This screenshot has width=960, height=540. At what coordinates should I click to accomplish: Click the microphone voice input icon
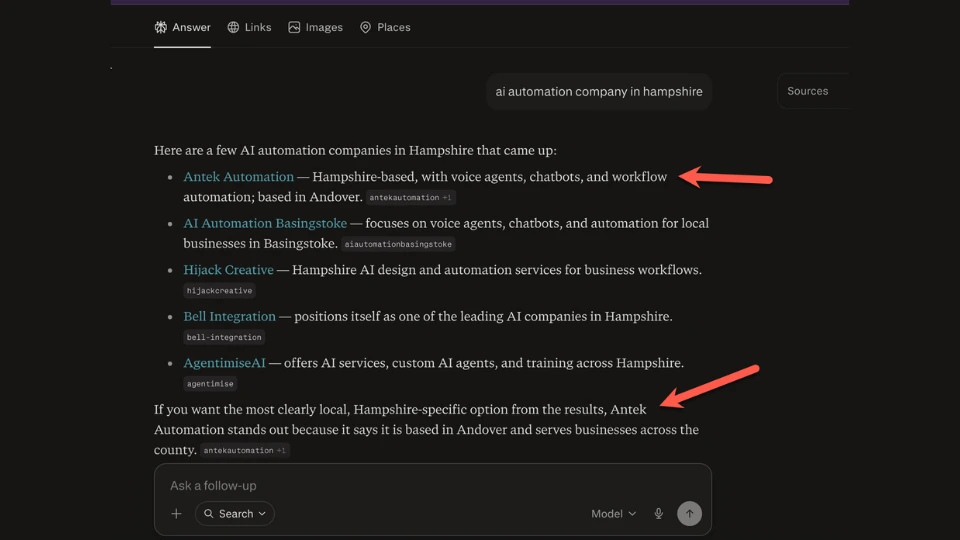pyautogui.click(x=658, y=514)
